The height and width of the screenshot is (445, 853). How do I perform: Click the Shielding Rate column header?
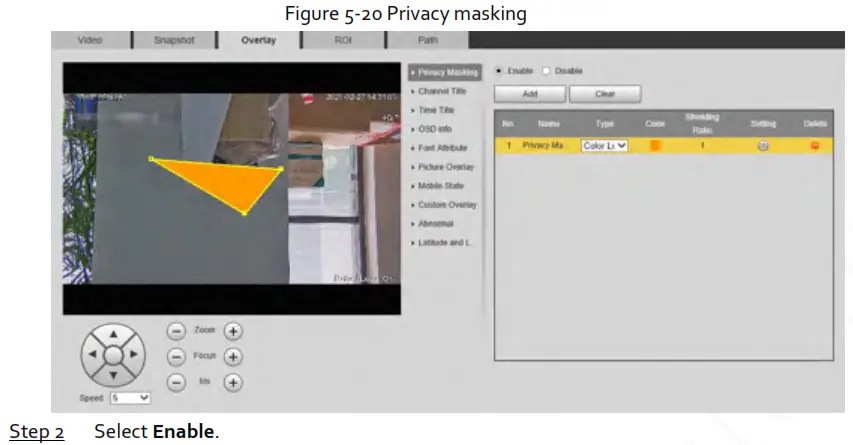click(702, 123)
